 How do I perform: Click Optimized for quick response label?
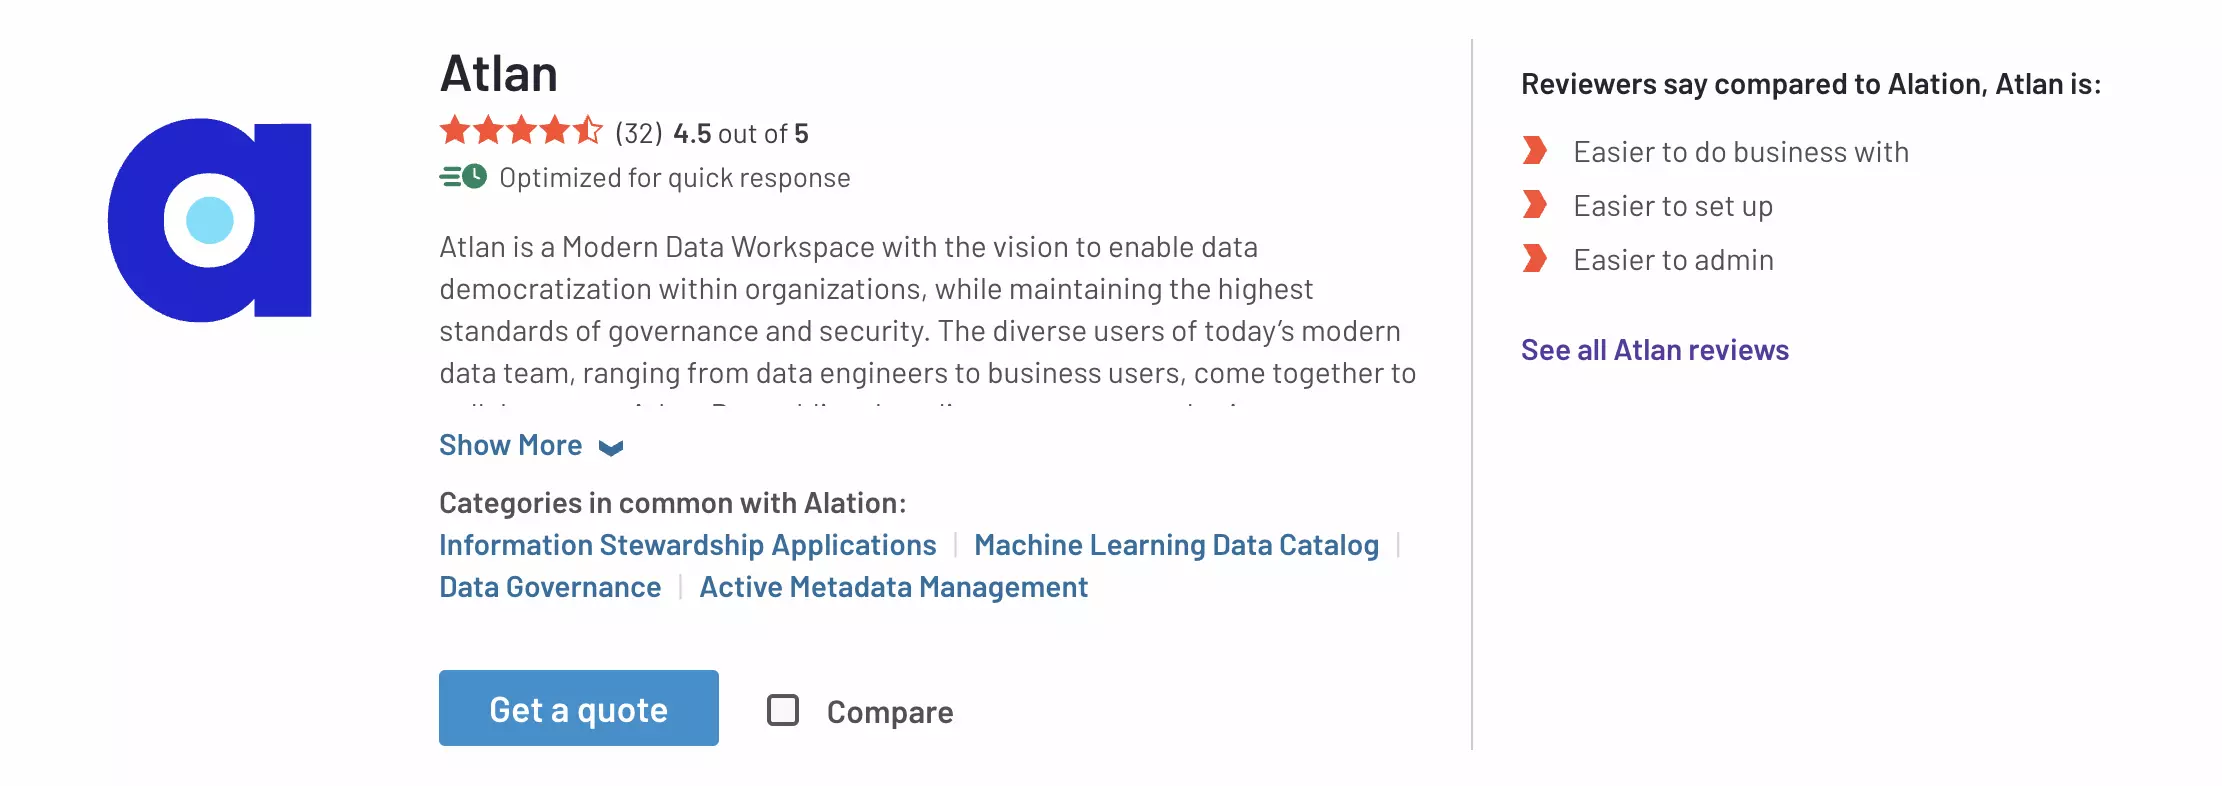click(675, 178)
